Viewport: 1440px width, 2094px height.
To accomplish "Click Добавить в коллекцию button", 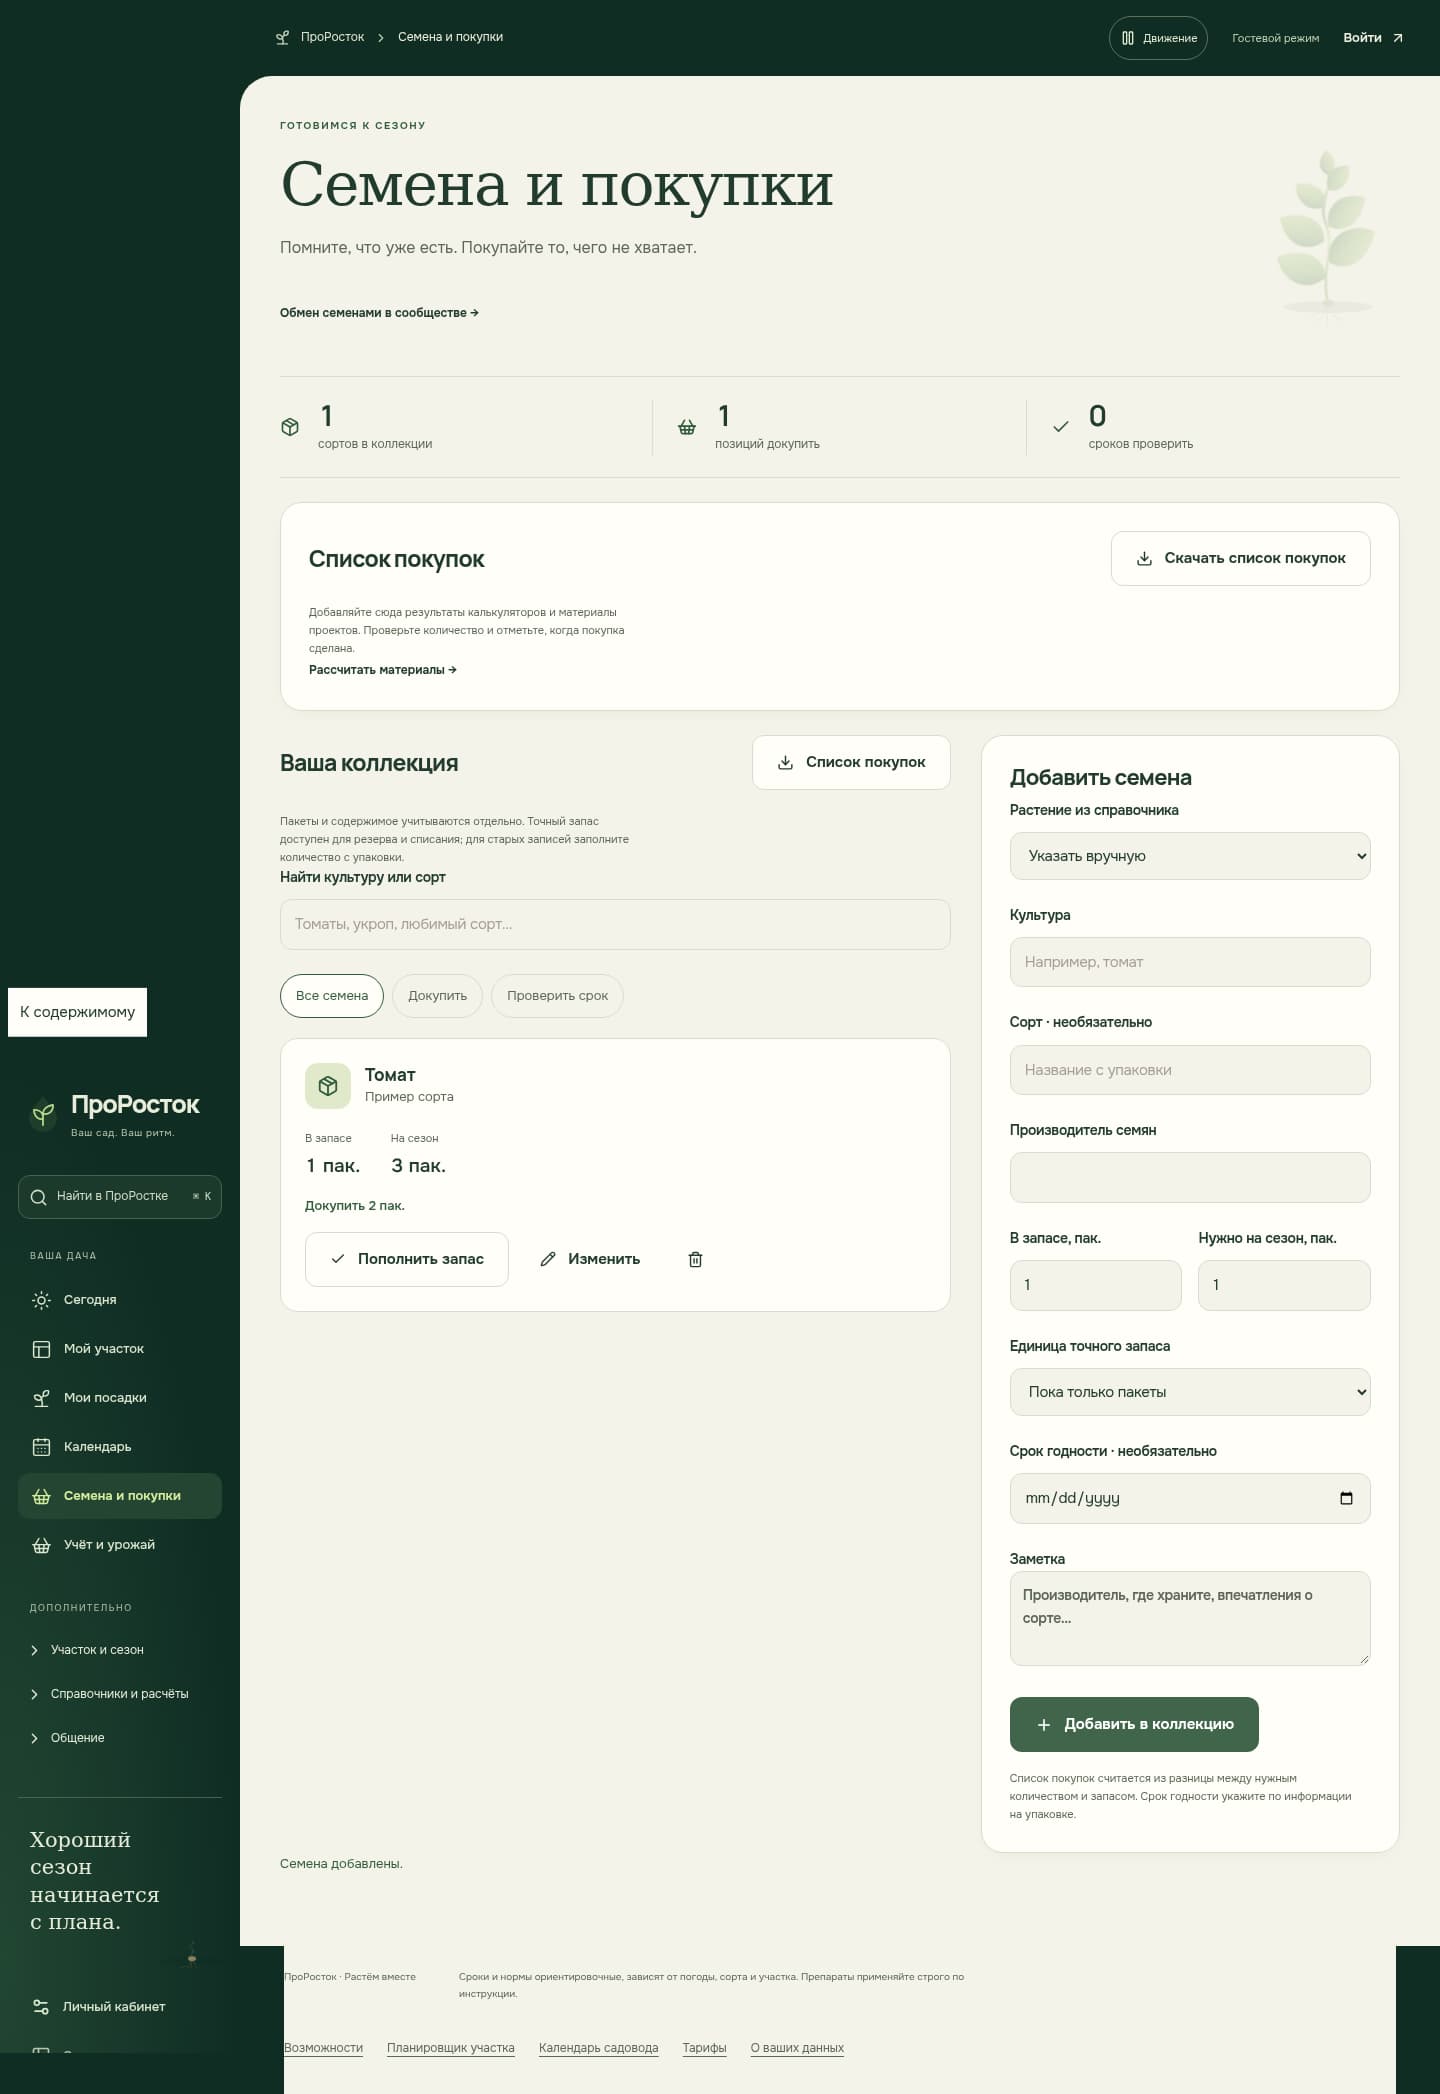I will [1134, 1724].
